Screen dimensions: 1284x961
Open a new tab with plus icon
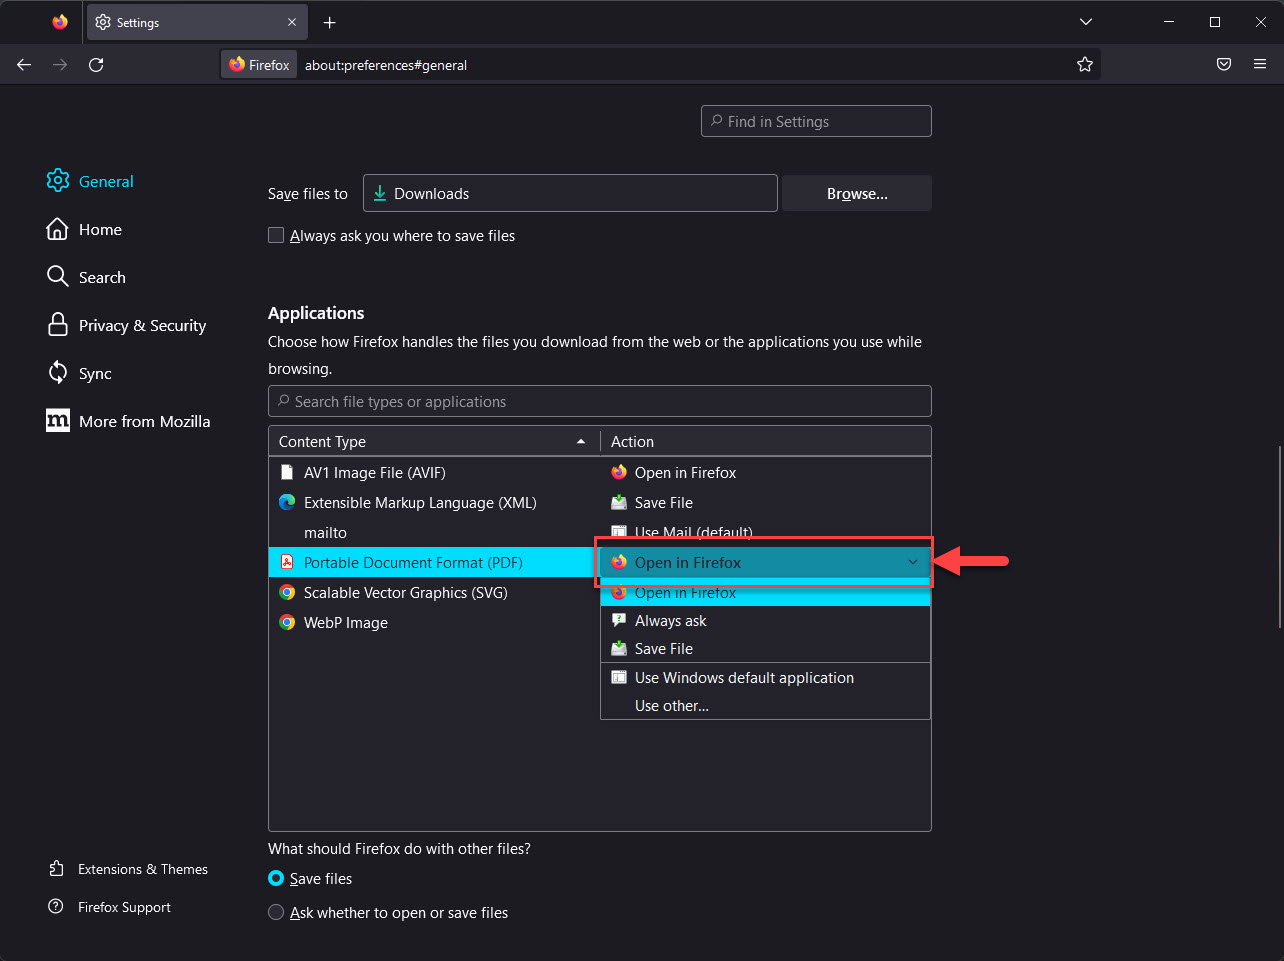pyautogui.click(x=329, y=22)
